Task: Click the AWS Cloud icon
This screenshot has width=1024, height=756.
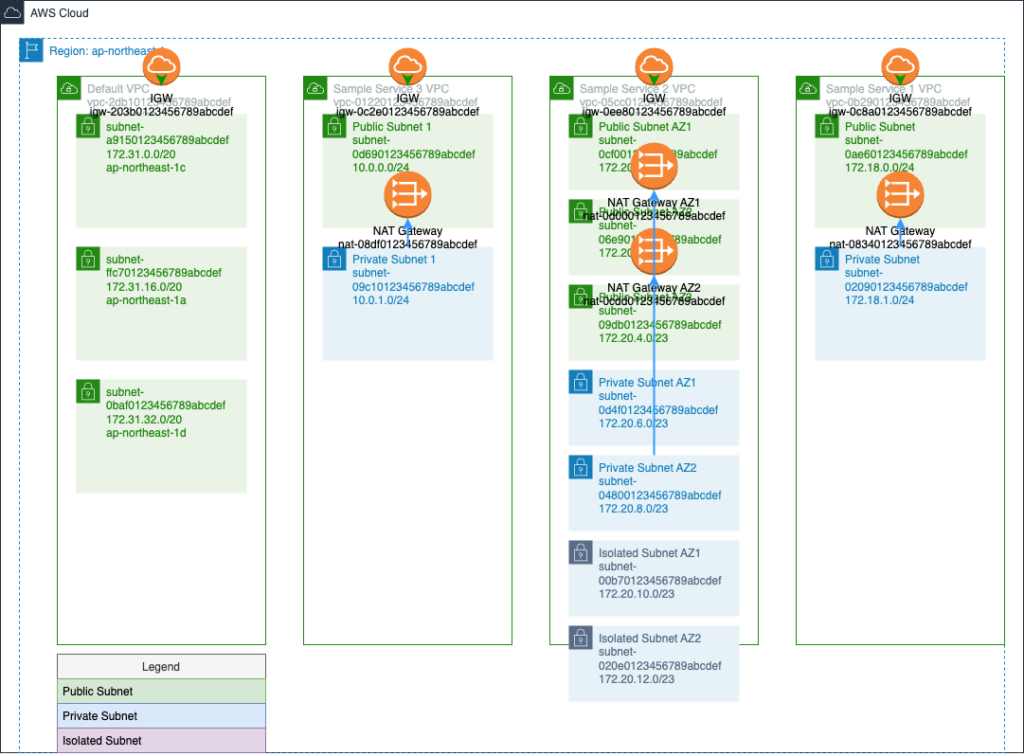Action: click(x=12, y=12)
